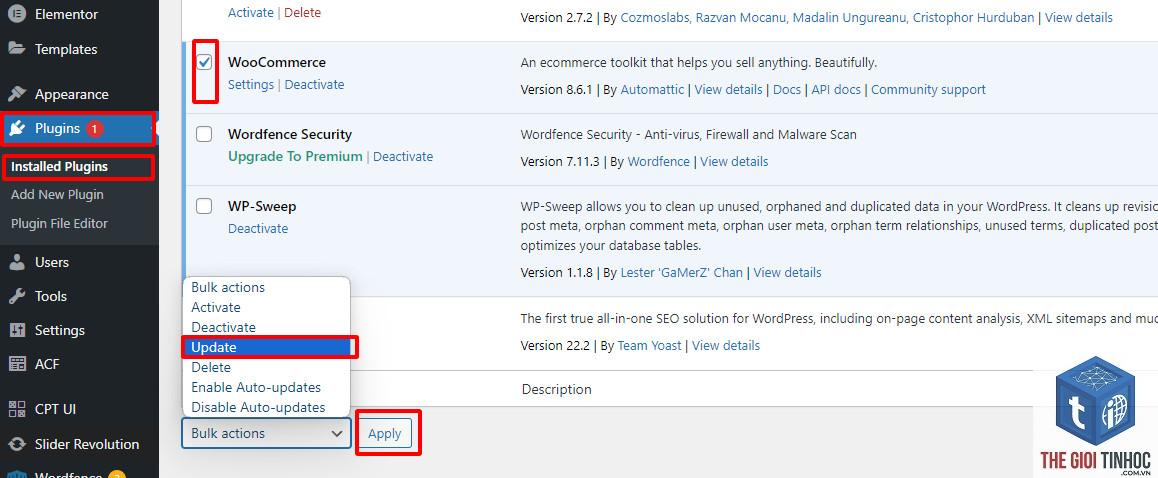Viewport: 1158px width, 478px height.
Task: Click the Slider Revolution refresh icon
Action: pos(16,444)
